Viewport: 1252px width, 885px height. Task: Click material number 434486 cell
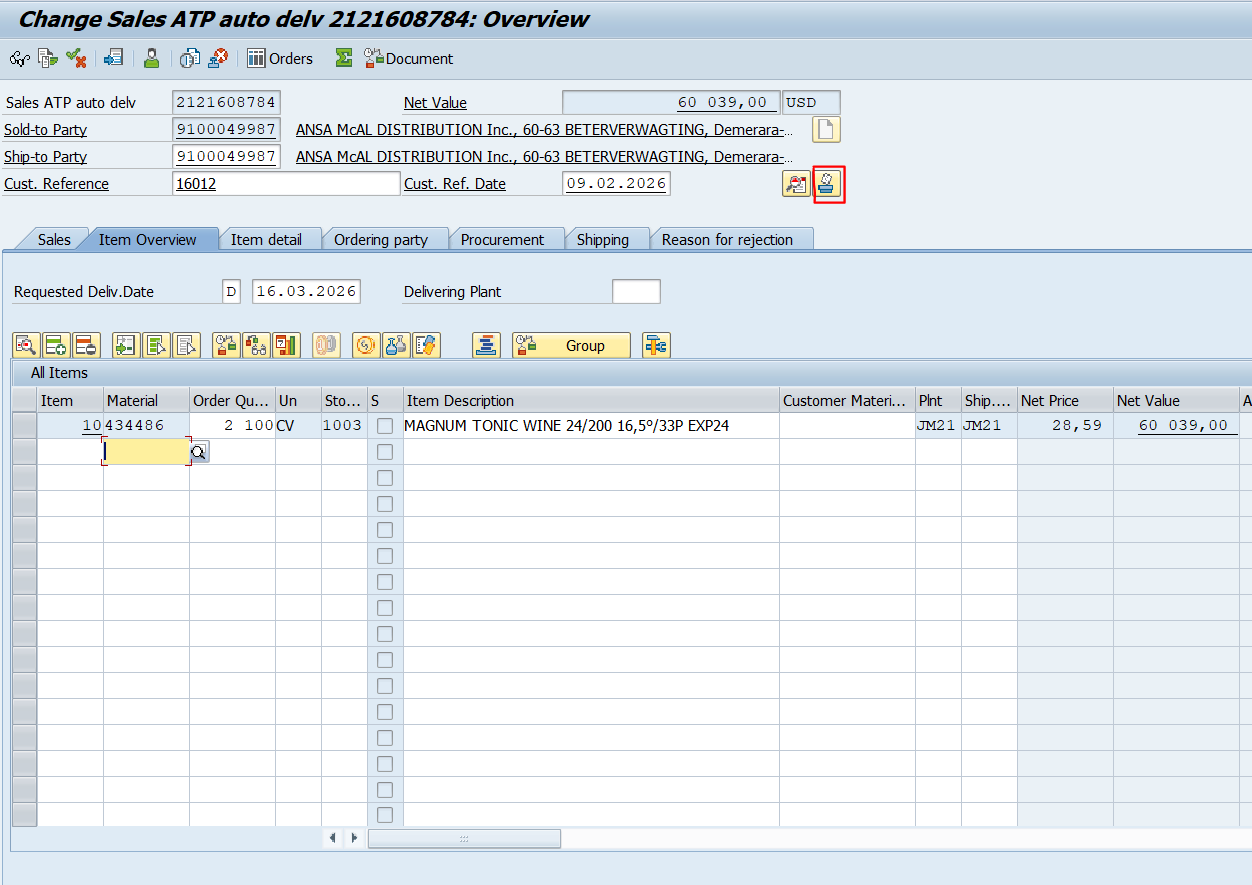(x=146, y=426)
